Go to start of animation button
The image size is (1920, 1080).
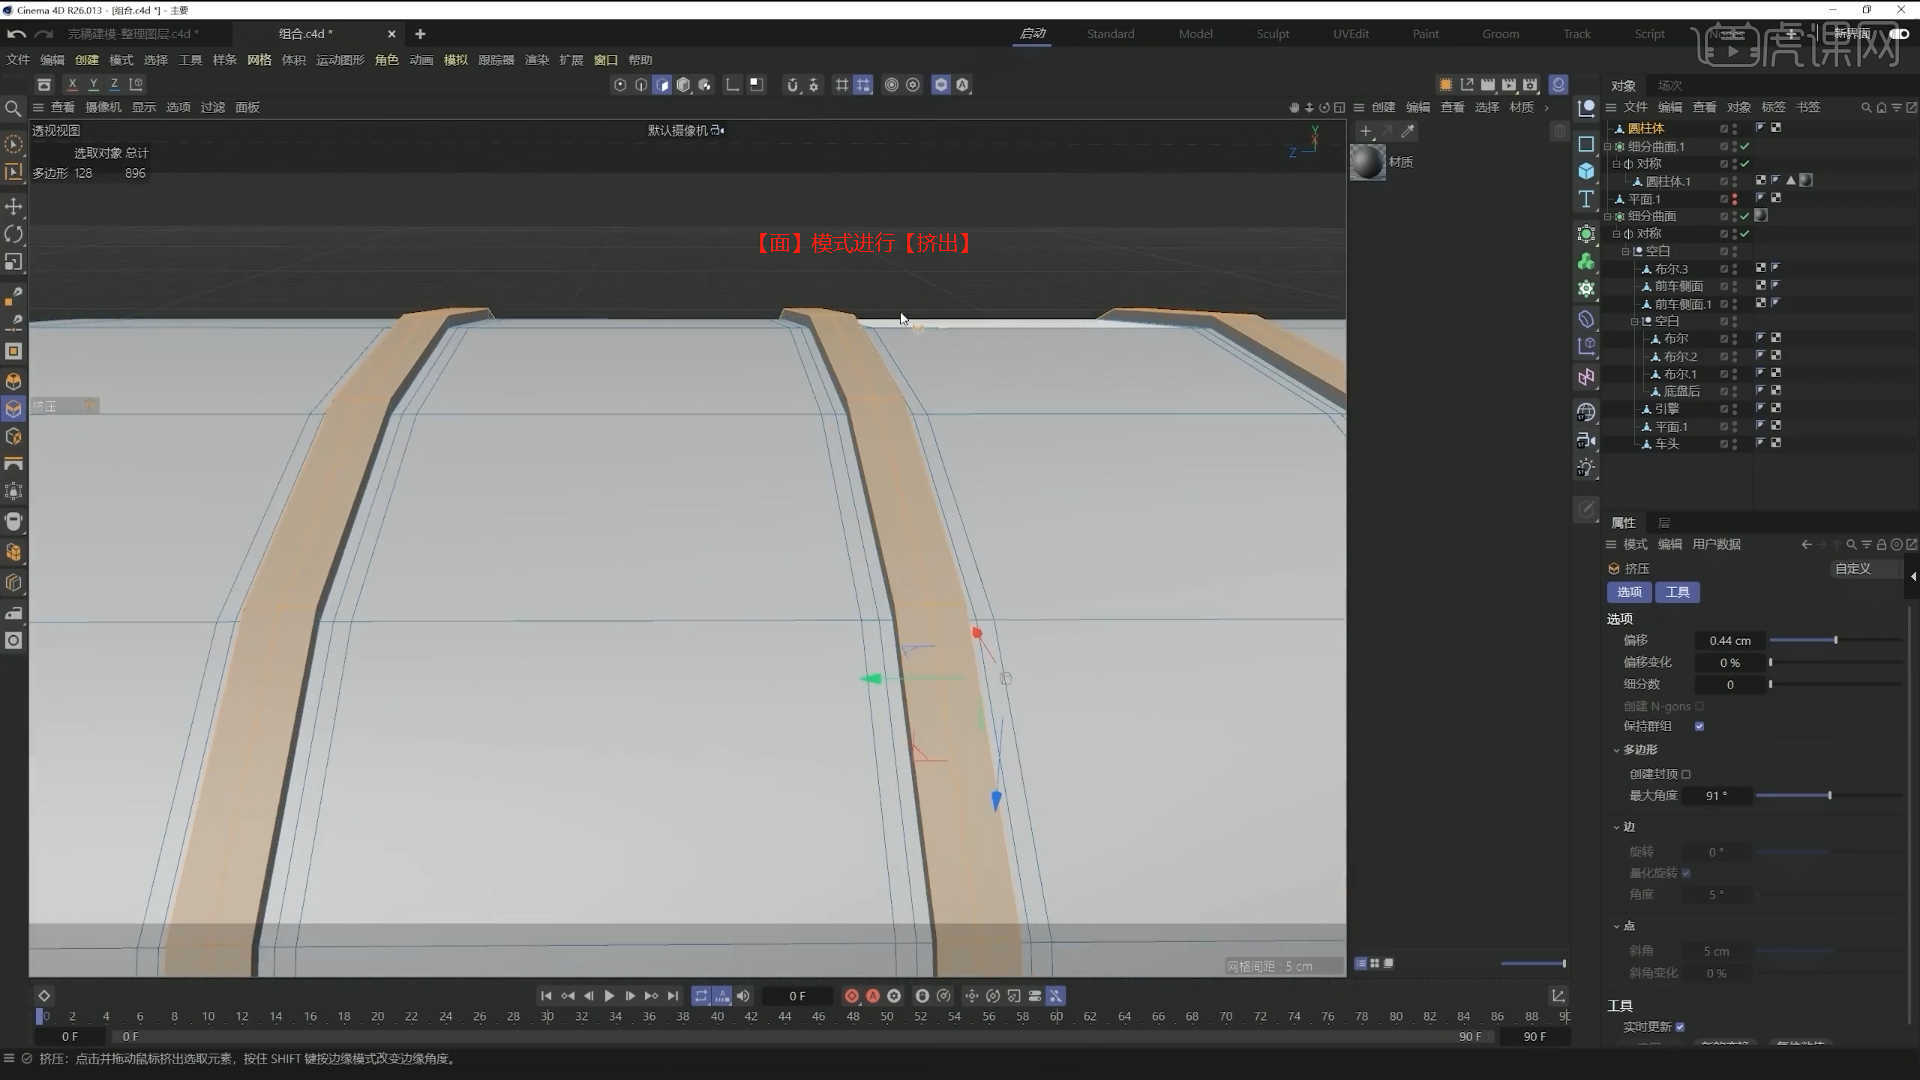tap(546, 996)
